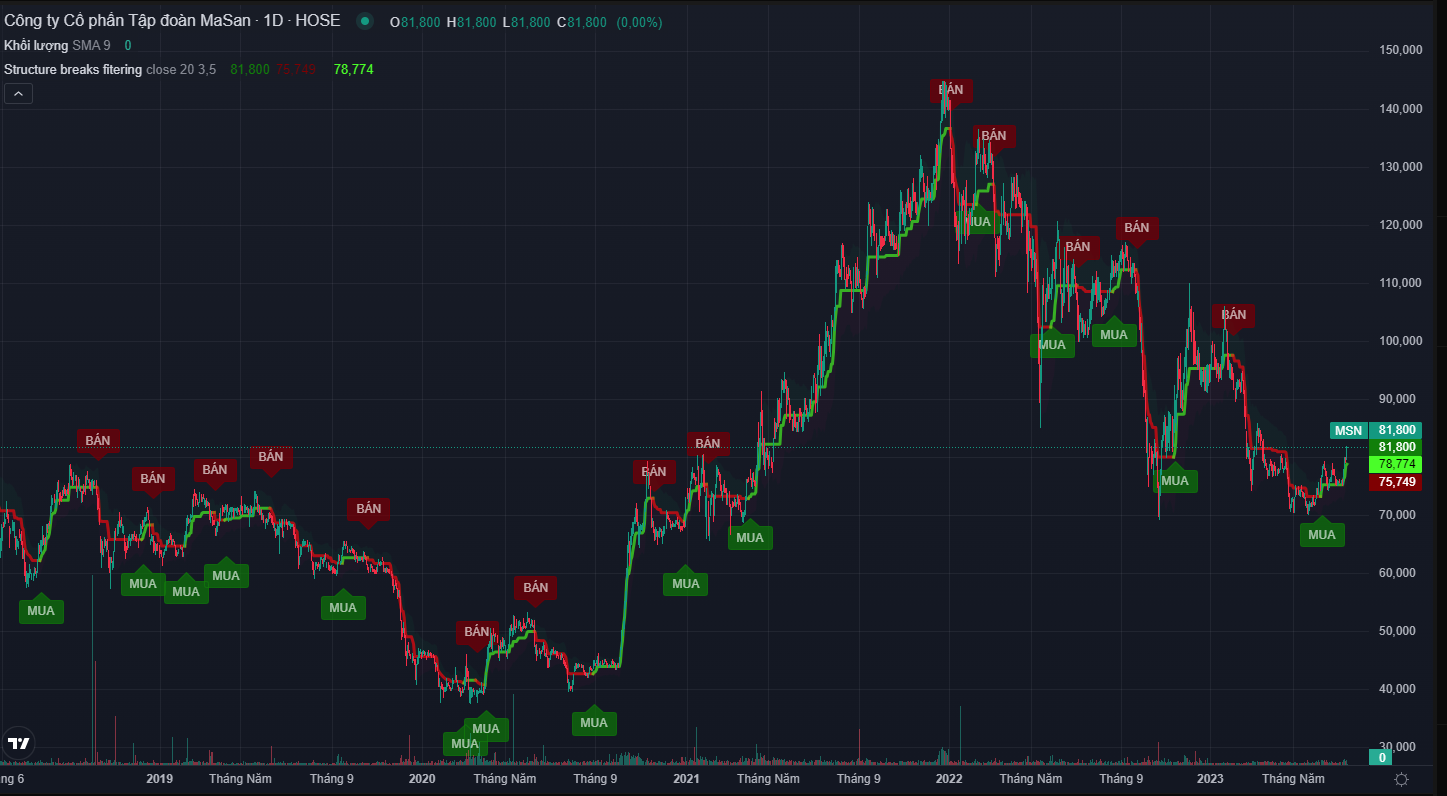Click the high value H81,800

(471, 22)
